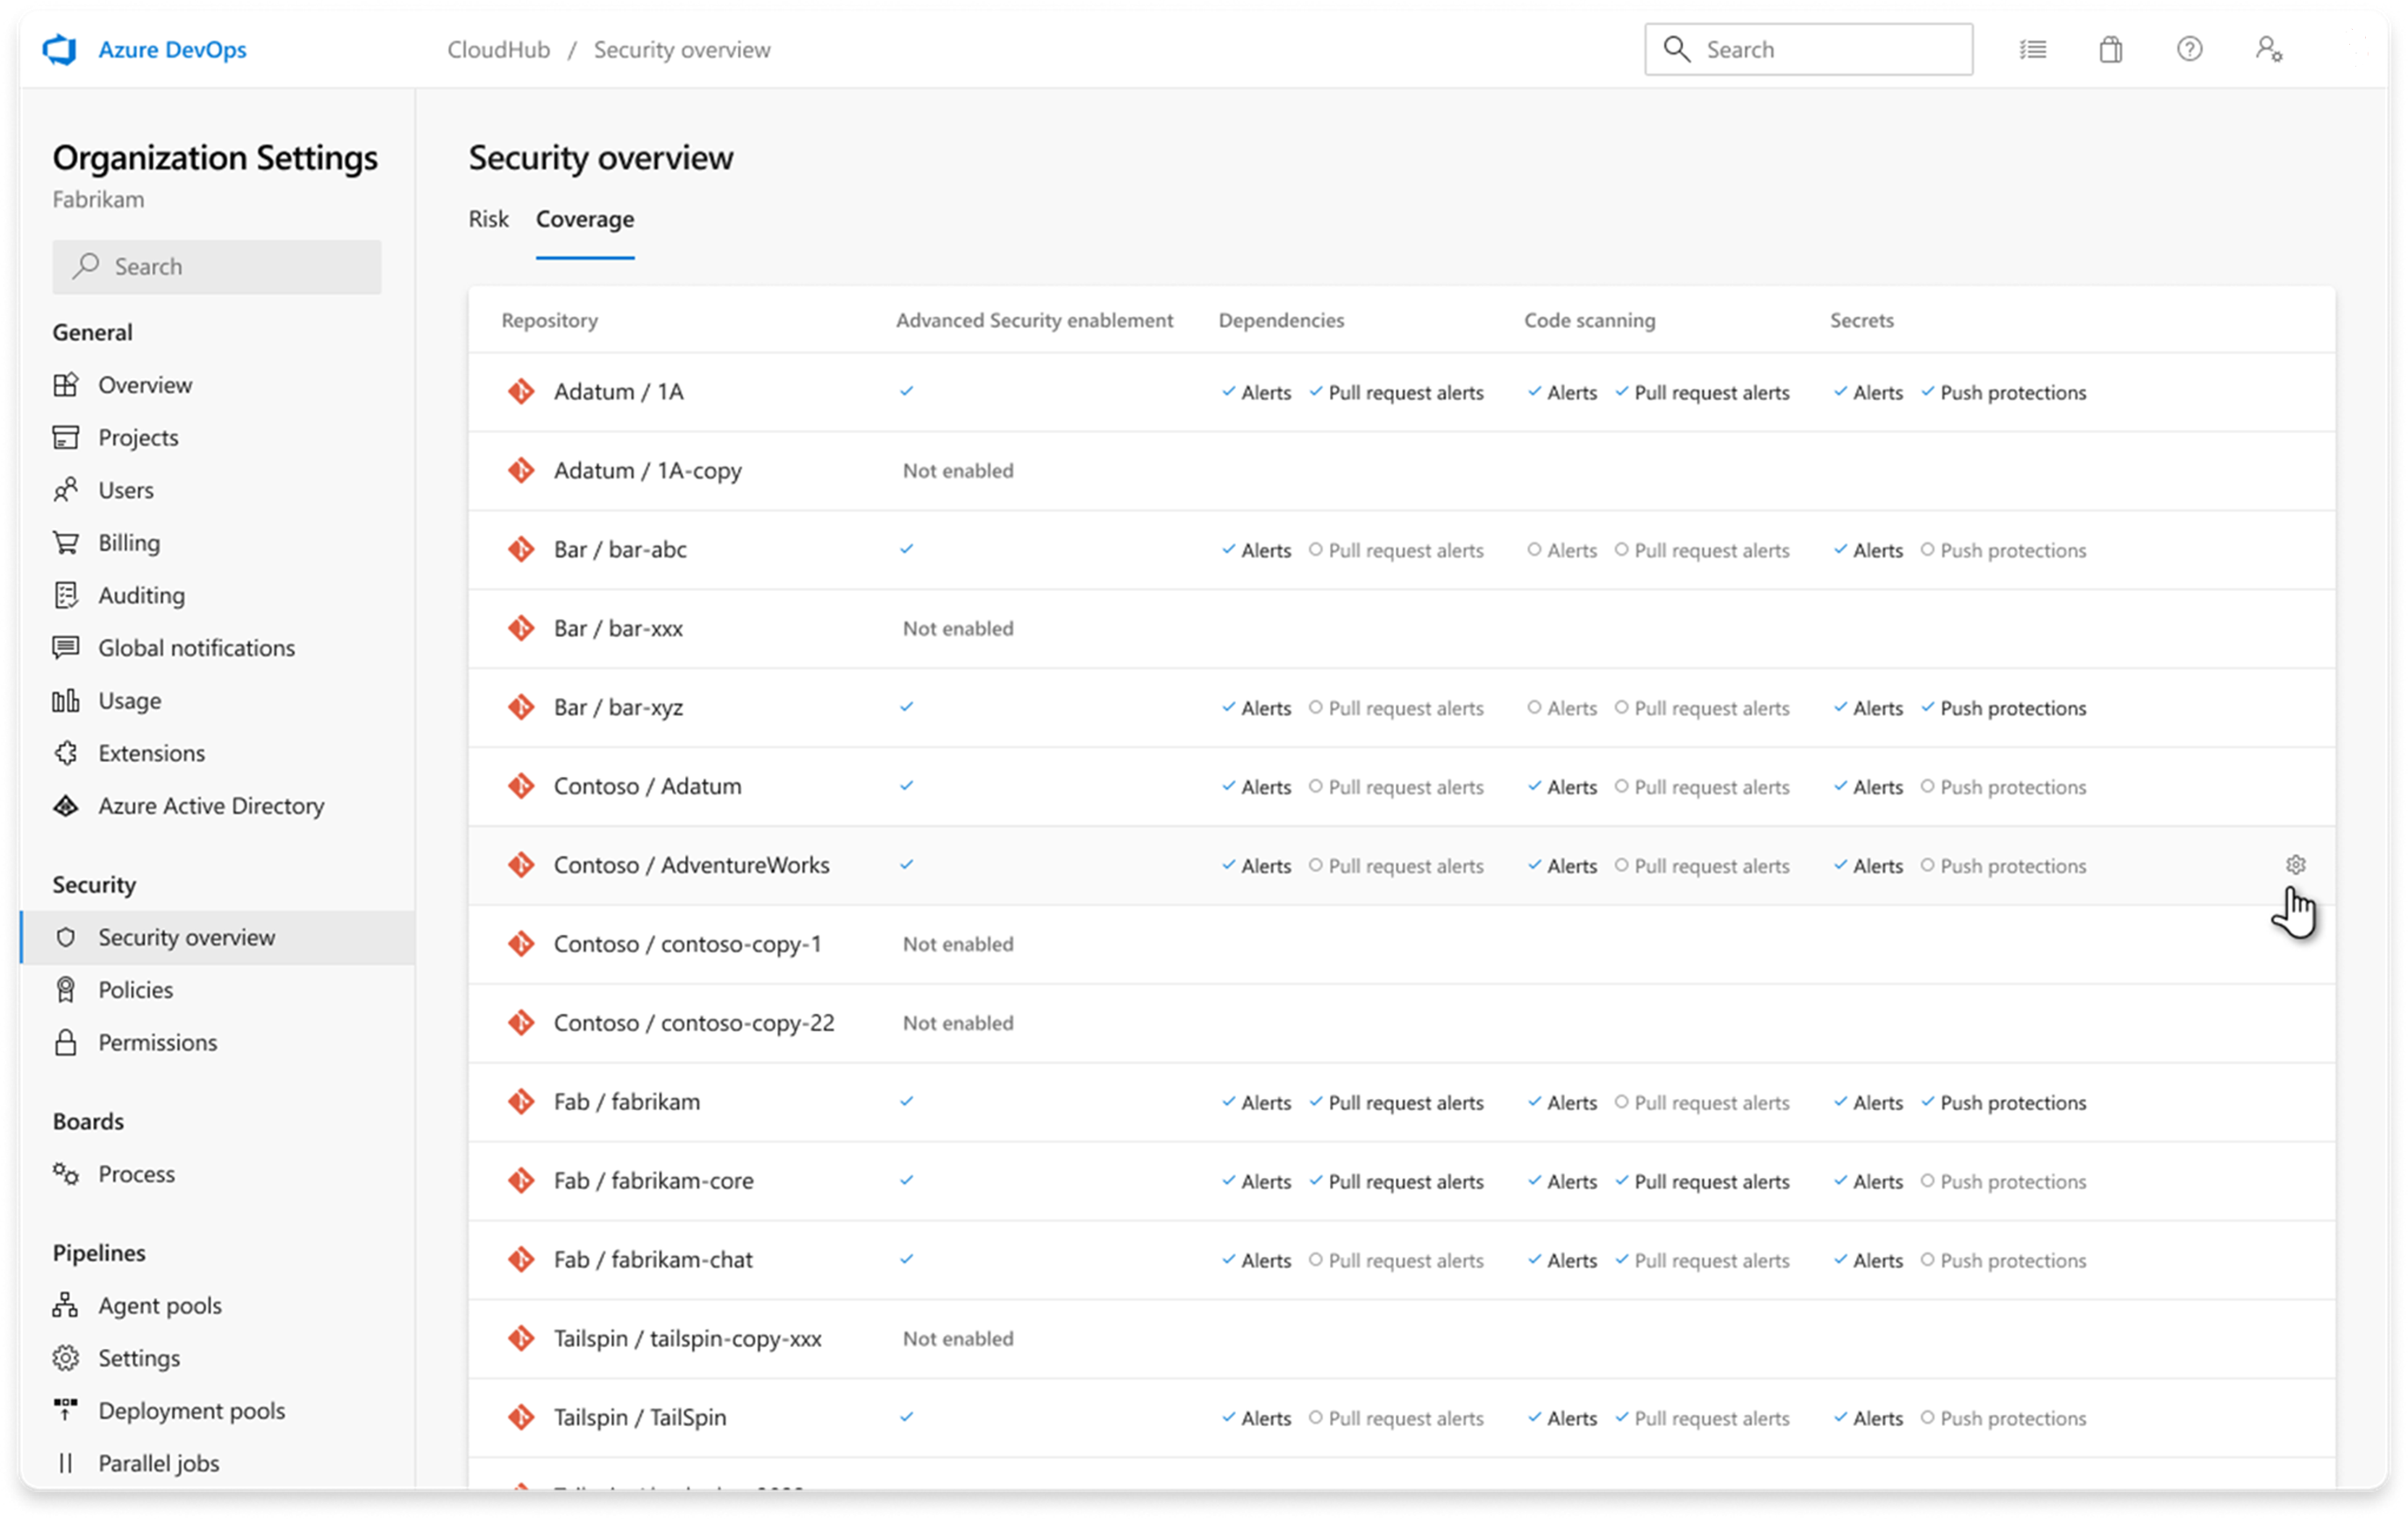The height and width of the screenshot is (1519, 2408).
Task: Go to Billing settings in sidebar
Action: pyautogui.click(x=128, y=542)
